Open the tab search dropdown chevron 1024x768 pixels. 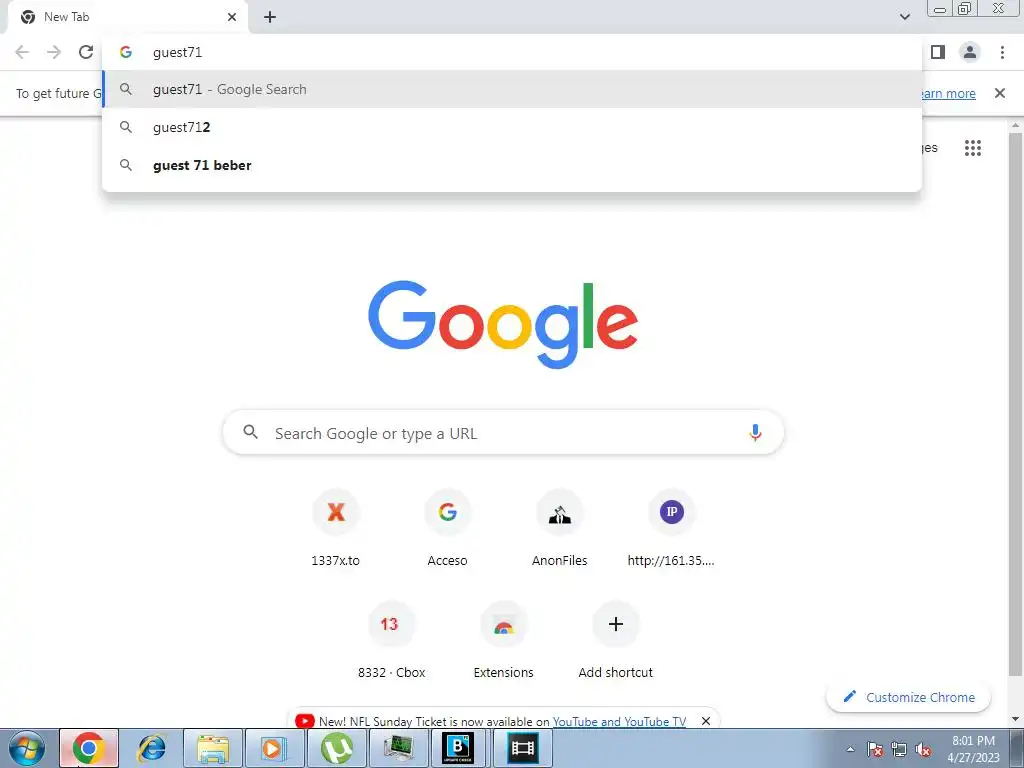coord(904,17)
